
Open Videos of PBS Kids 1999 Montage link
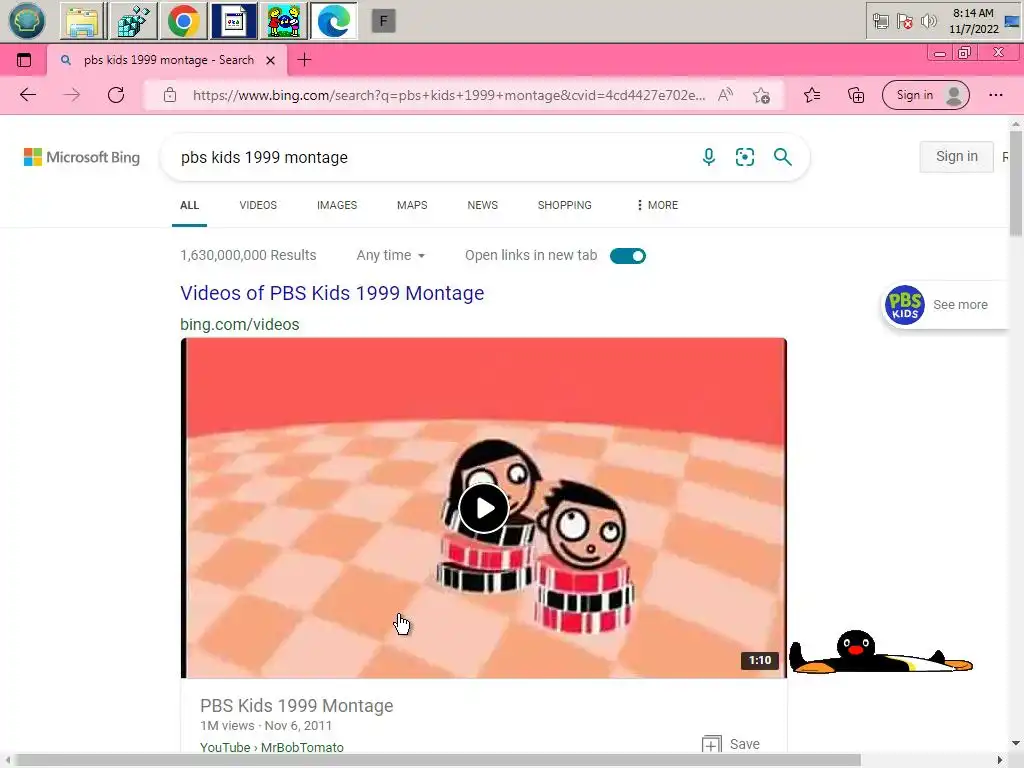tap(332, 293)
